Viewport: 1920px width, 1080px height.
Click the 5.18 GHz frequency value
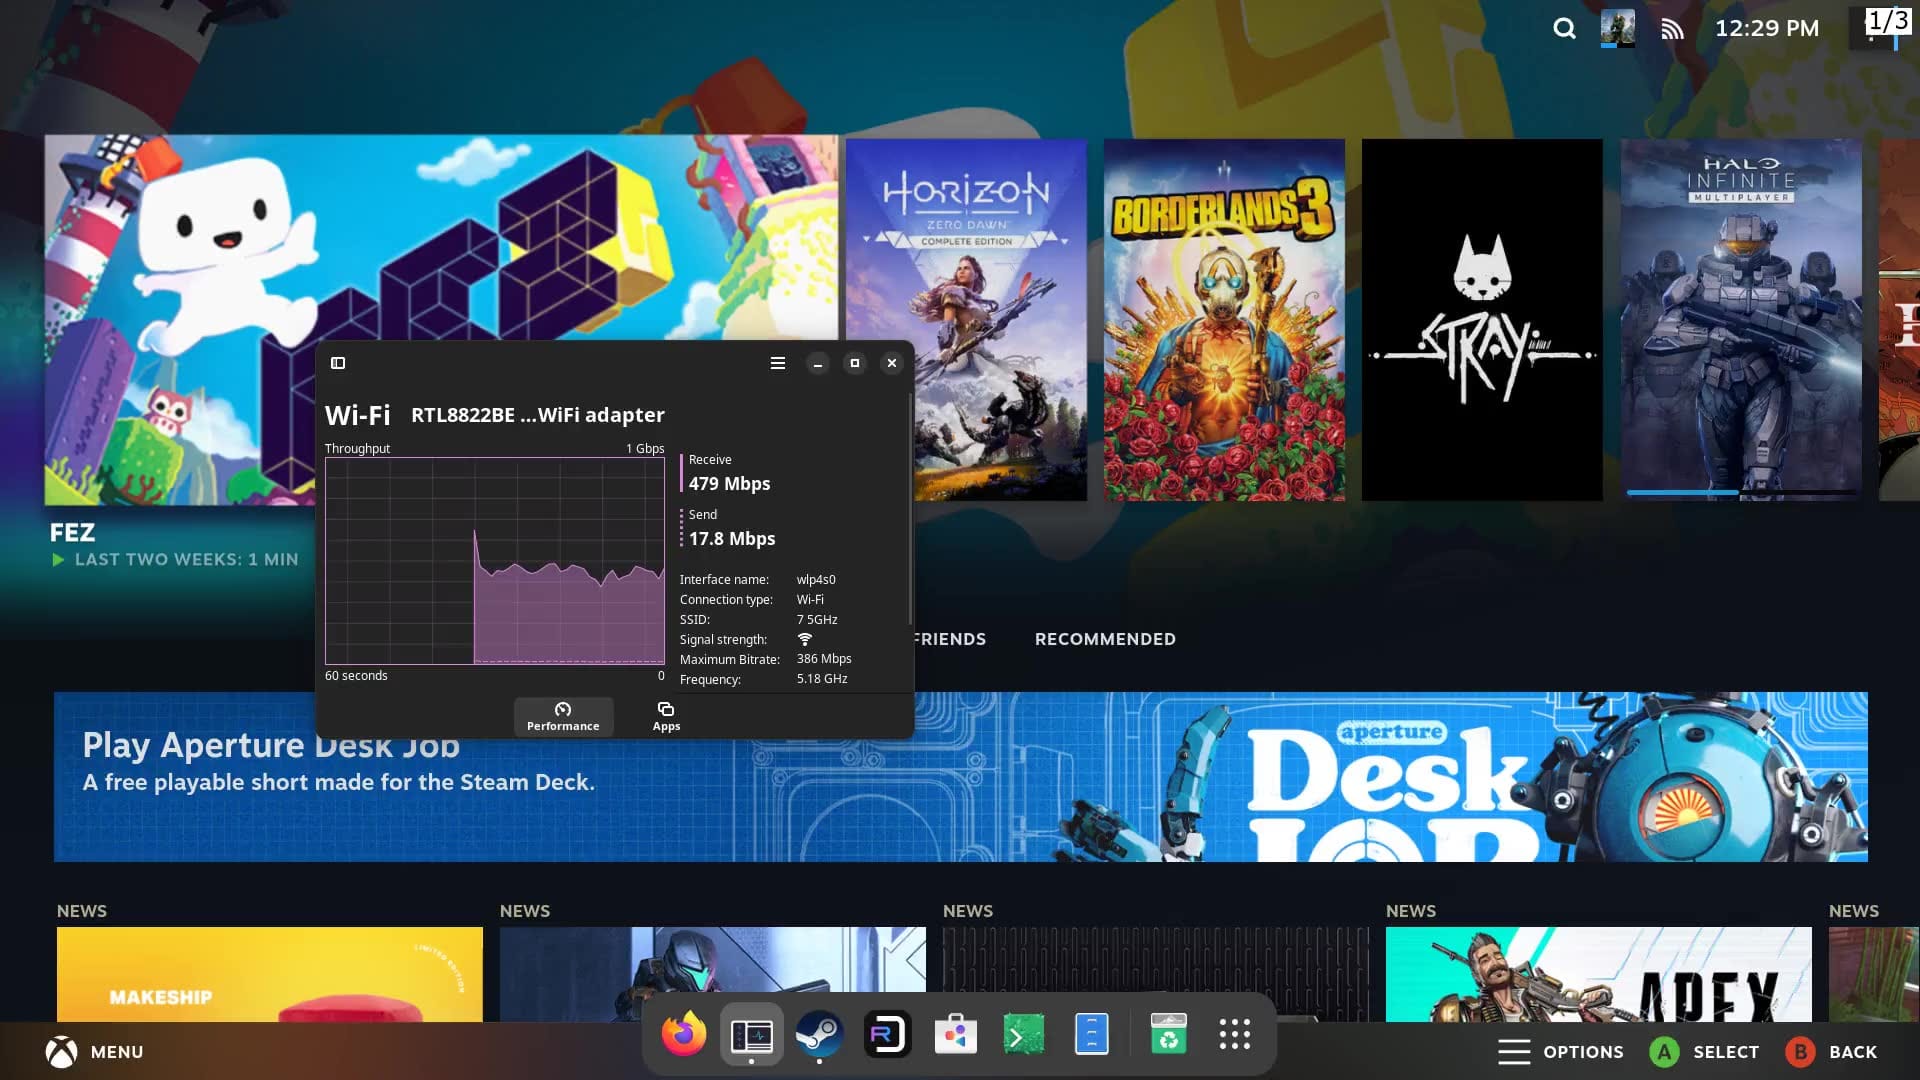tap(822, 679)
